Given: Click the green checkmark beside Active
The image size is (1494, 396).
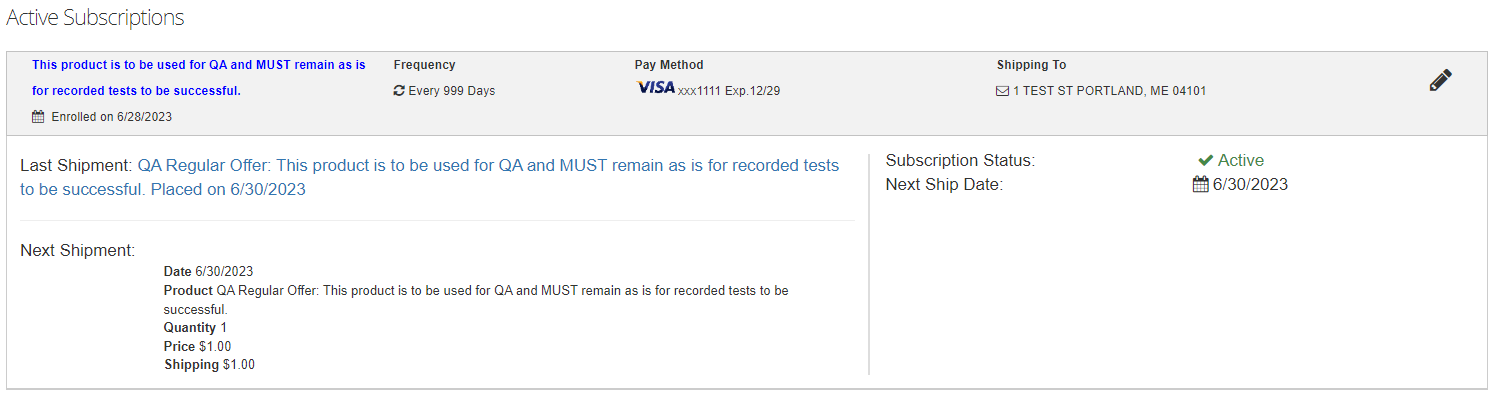Looking at the screenshot, I should (1205, 160).
